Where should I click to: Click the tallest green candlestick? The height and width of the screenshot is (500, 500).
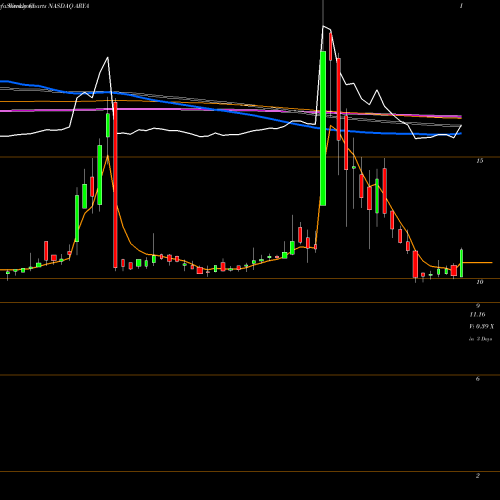tap(323, 128)
